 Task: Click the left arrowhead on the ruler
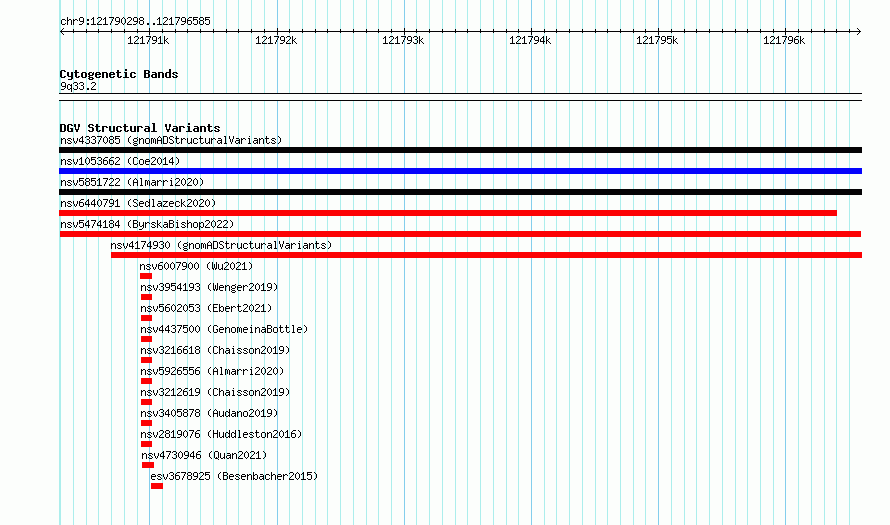62,32
